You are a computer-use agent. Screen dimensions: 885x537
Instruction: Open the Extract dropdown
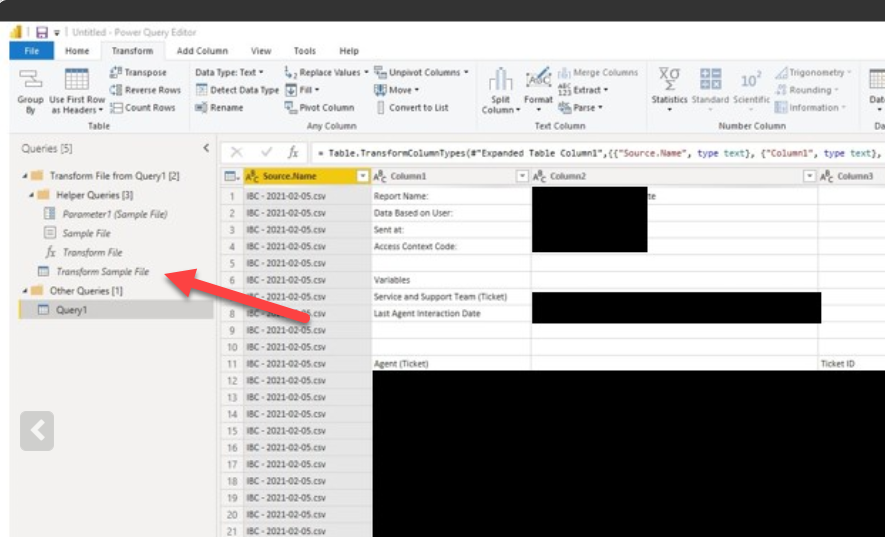[x=583, y=90]
